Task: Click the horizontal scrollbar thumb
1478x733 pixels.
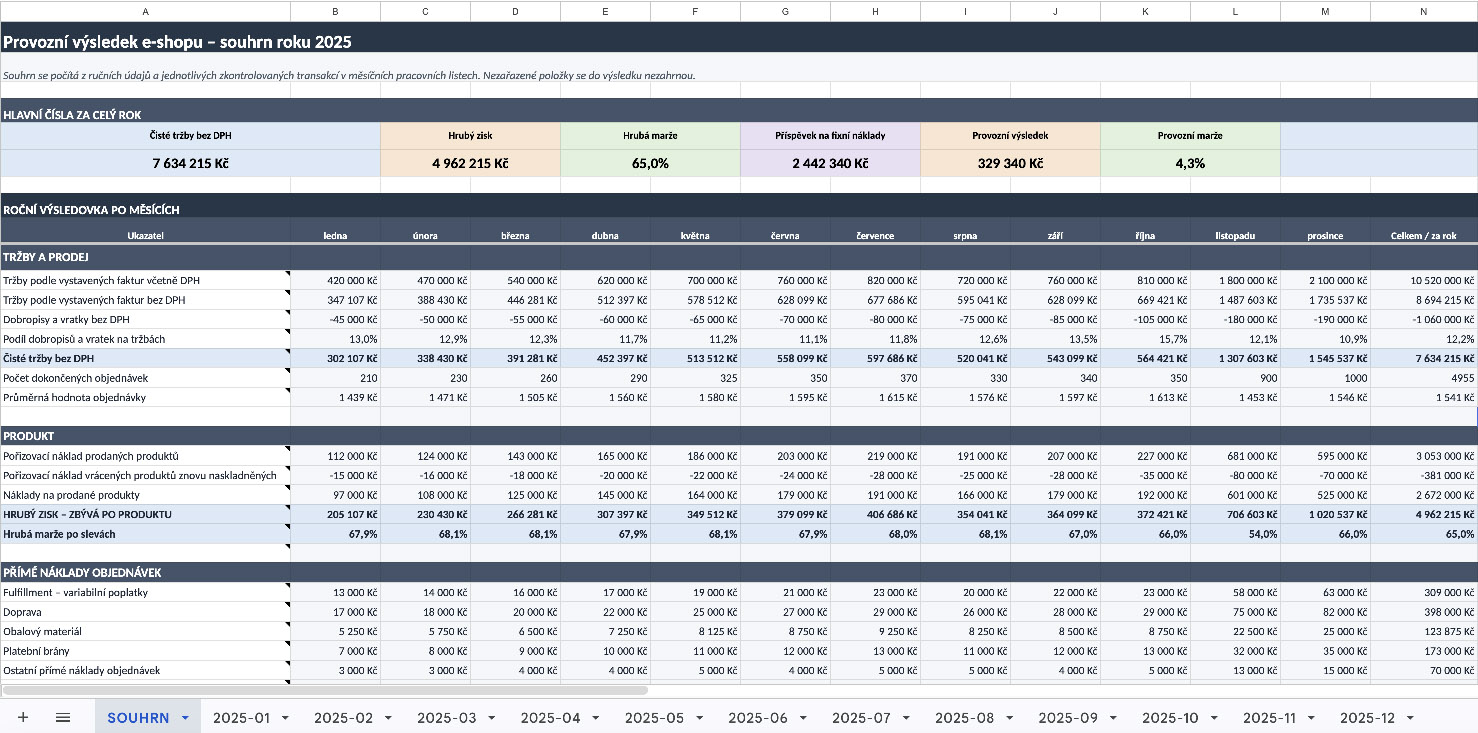Action: (x=325, y=690)
